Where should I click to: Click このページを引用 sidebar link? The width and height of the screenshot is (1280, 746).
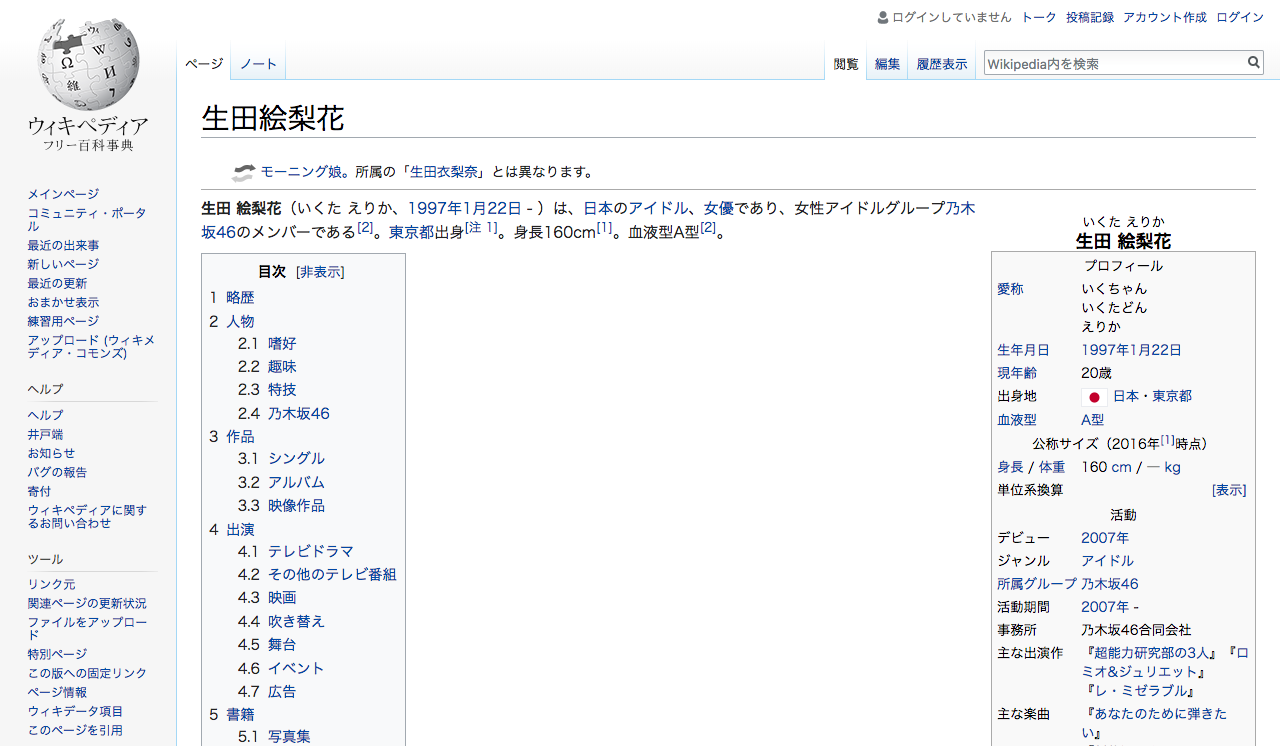point(75,730)
